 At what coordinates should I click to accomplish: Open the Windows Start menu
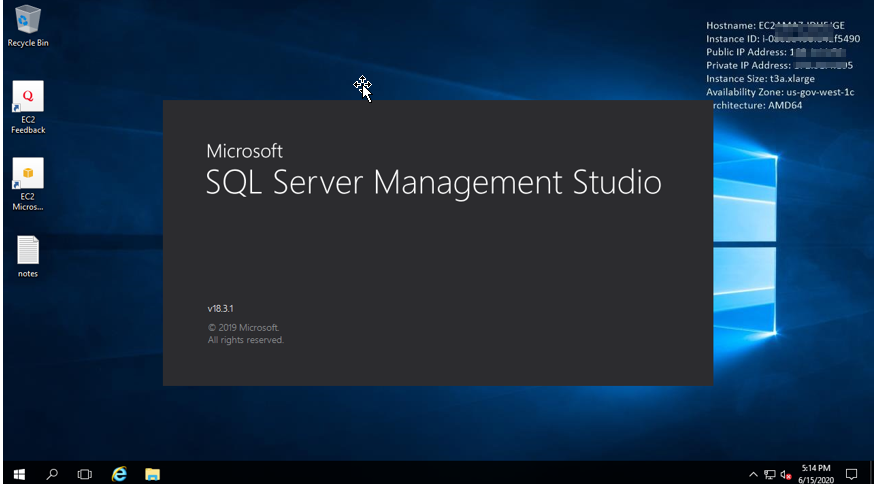coord(18,474)
